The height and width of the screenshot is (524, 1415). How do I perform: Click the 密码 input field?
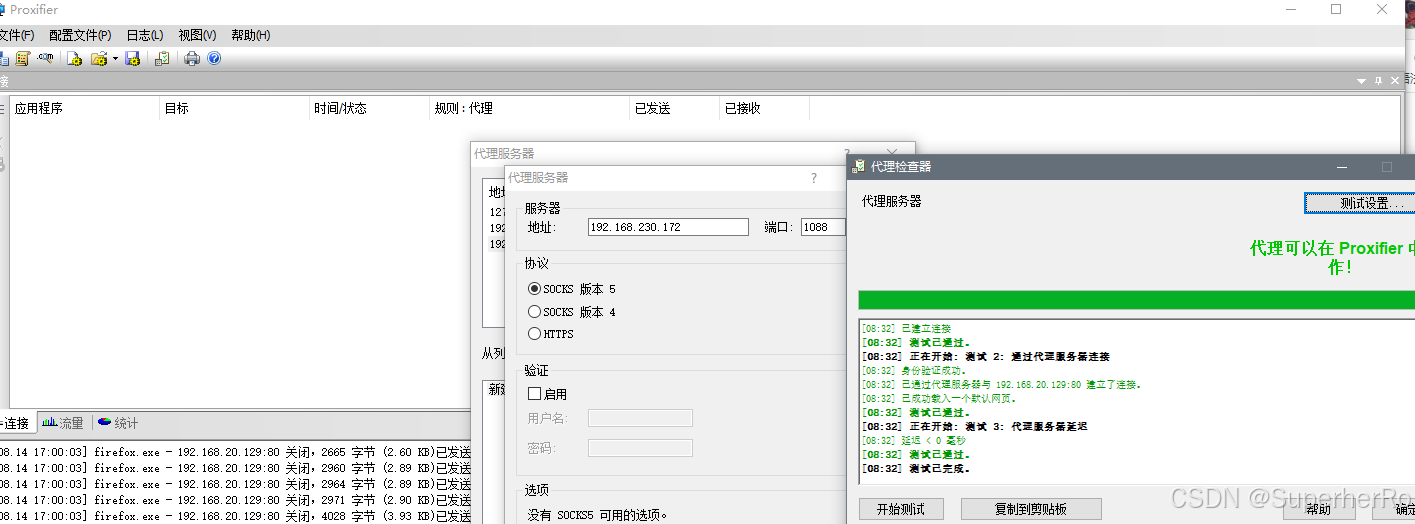640,448
